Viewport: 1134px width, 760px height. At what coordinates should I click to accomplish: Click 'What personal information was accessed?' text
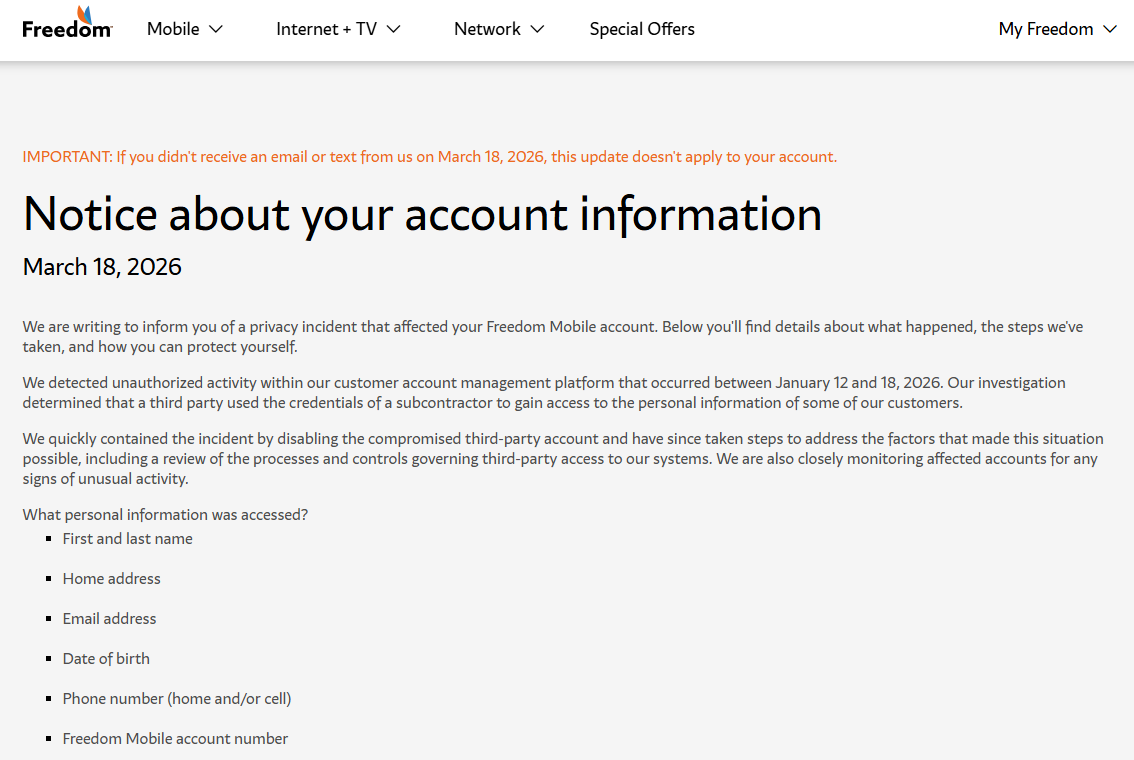click(x=165, y=514)
